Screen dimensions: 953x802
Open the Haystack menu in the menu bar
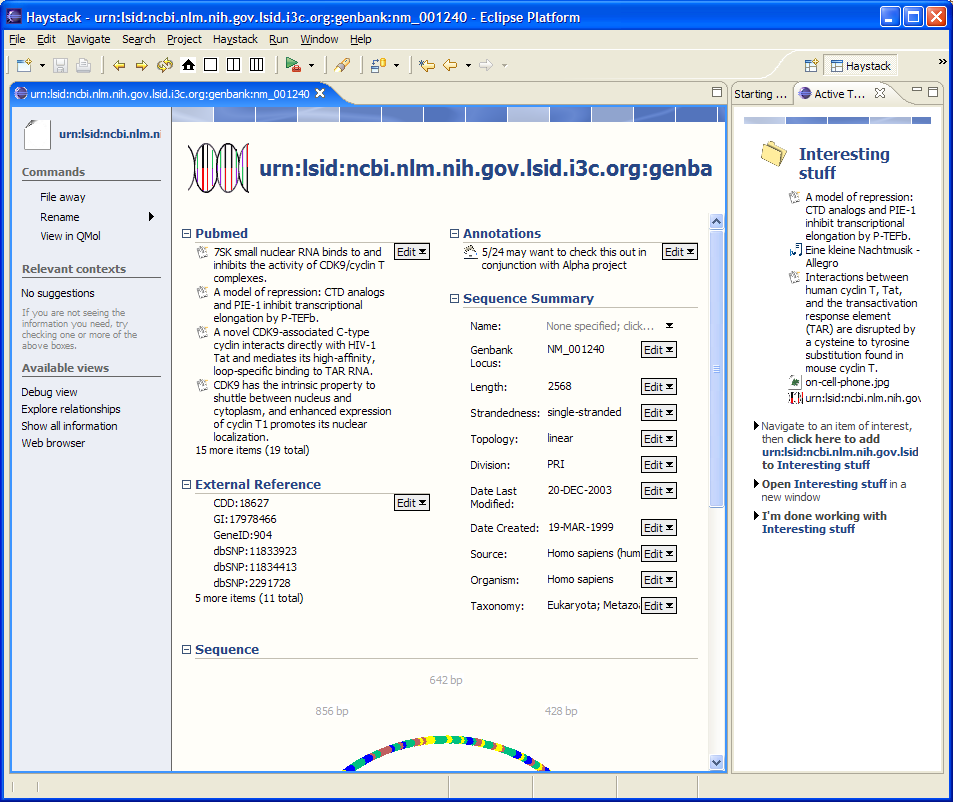pos(235,39)
